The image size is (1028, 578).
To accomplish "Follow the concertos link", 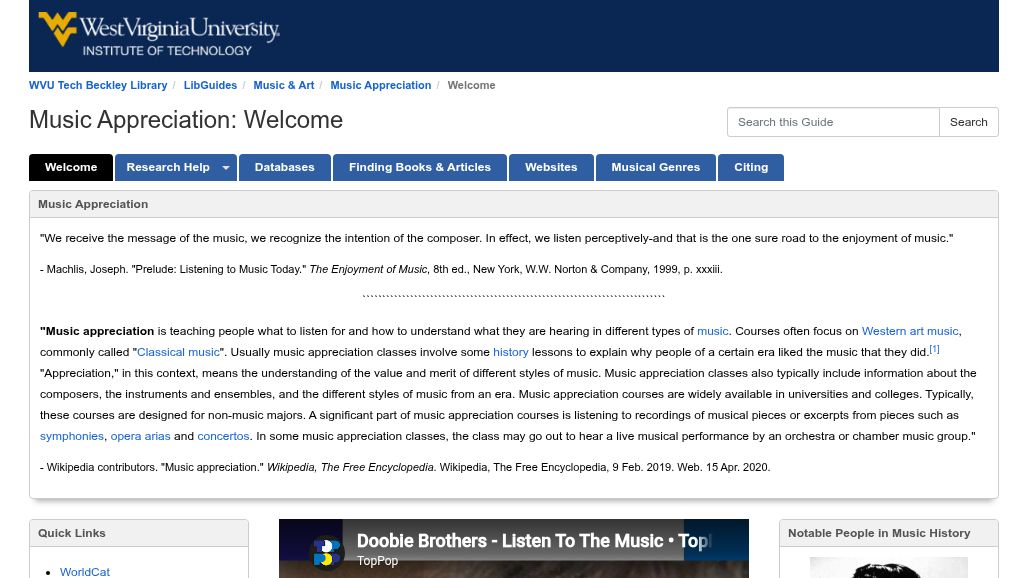I will (224, 436).
